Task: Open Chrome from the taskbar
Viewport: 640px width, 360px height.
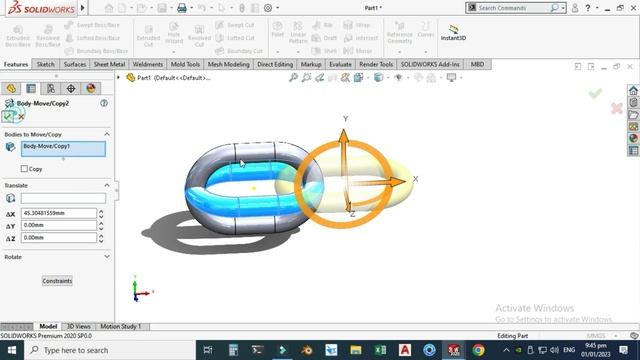Action: pyautogui.click(x=478, y=350)
